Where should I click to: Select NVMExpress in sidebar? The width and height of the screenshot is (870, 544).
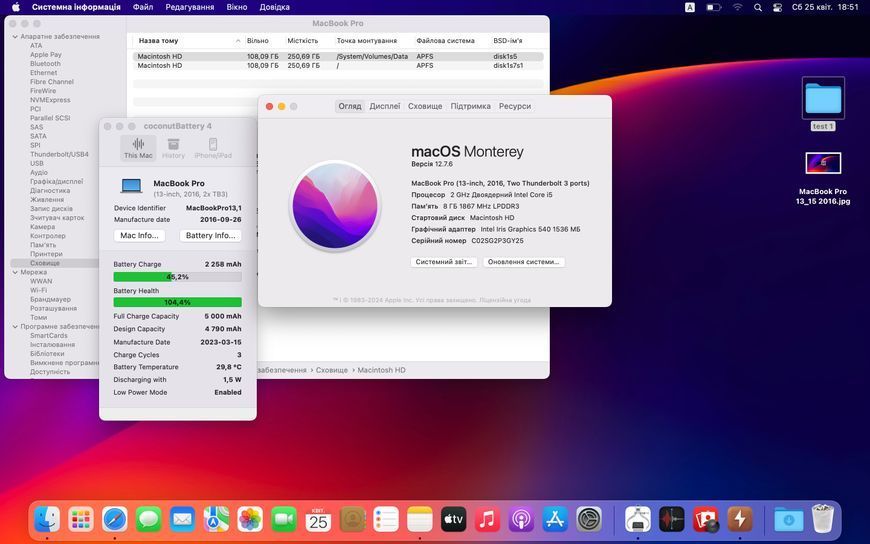click(50, 100)
